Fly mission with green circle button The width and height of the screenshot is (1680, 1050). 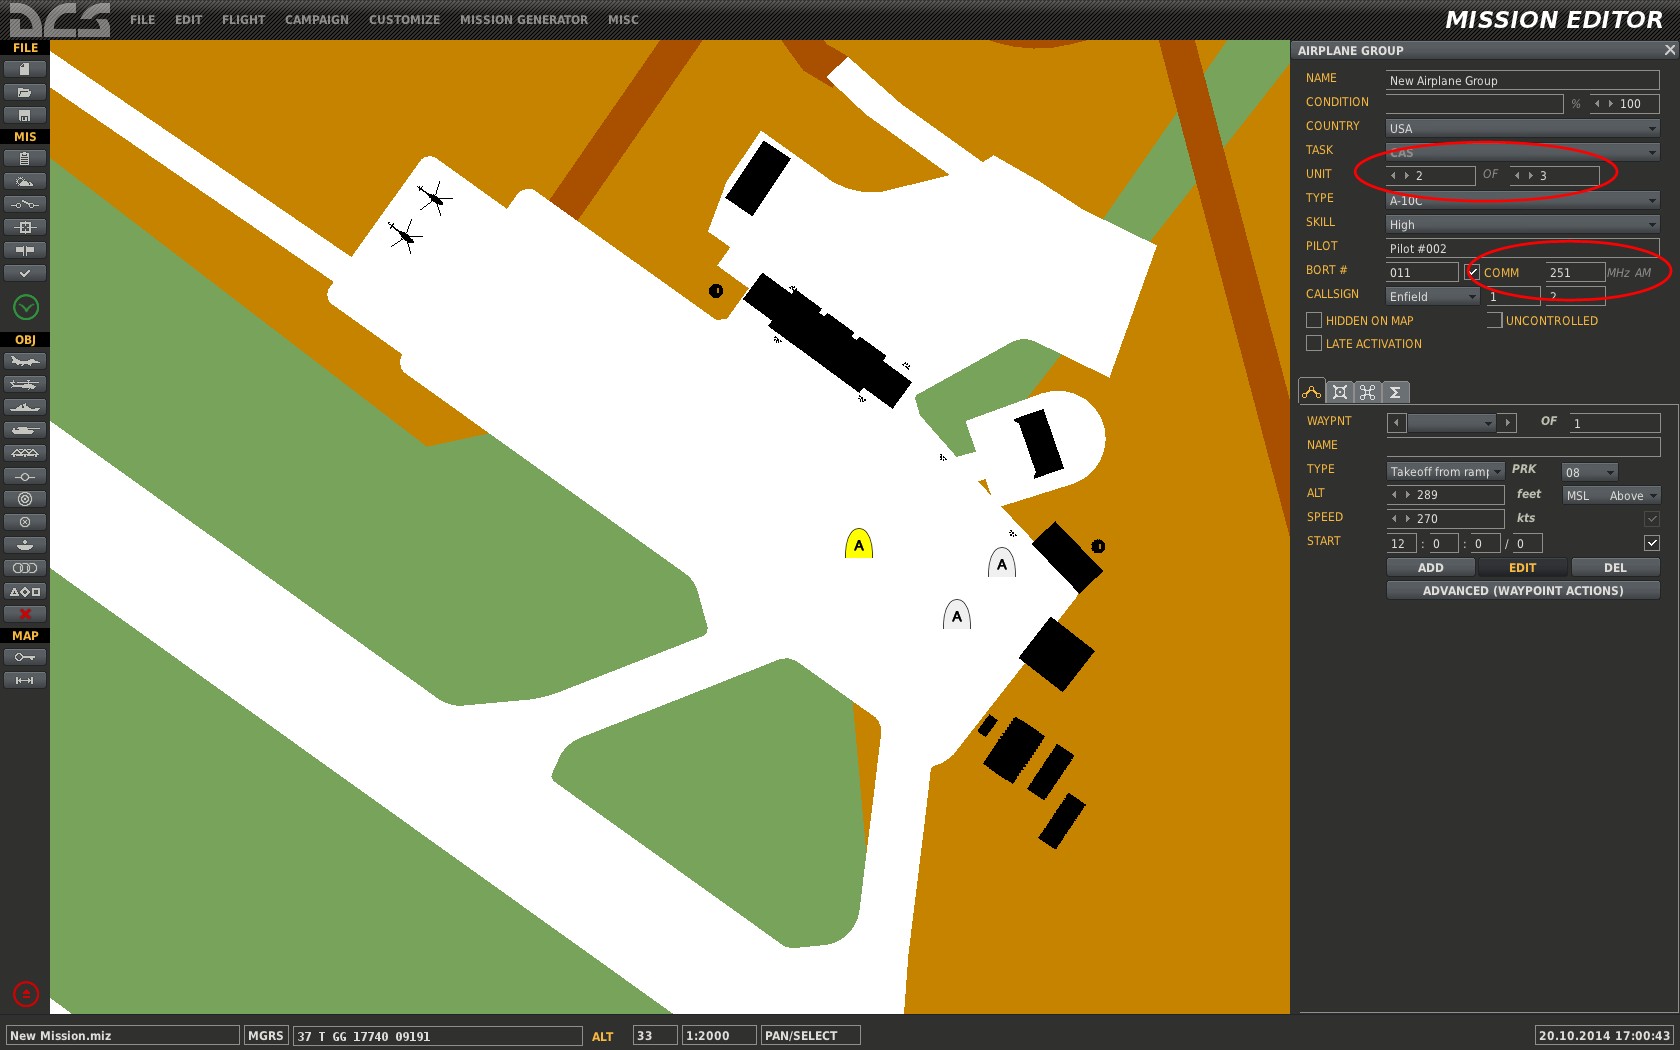click(x=26, y=307)
